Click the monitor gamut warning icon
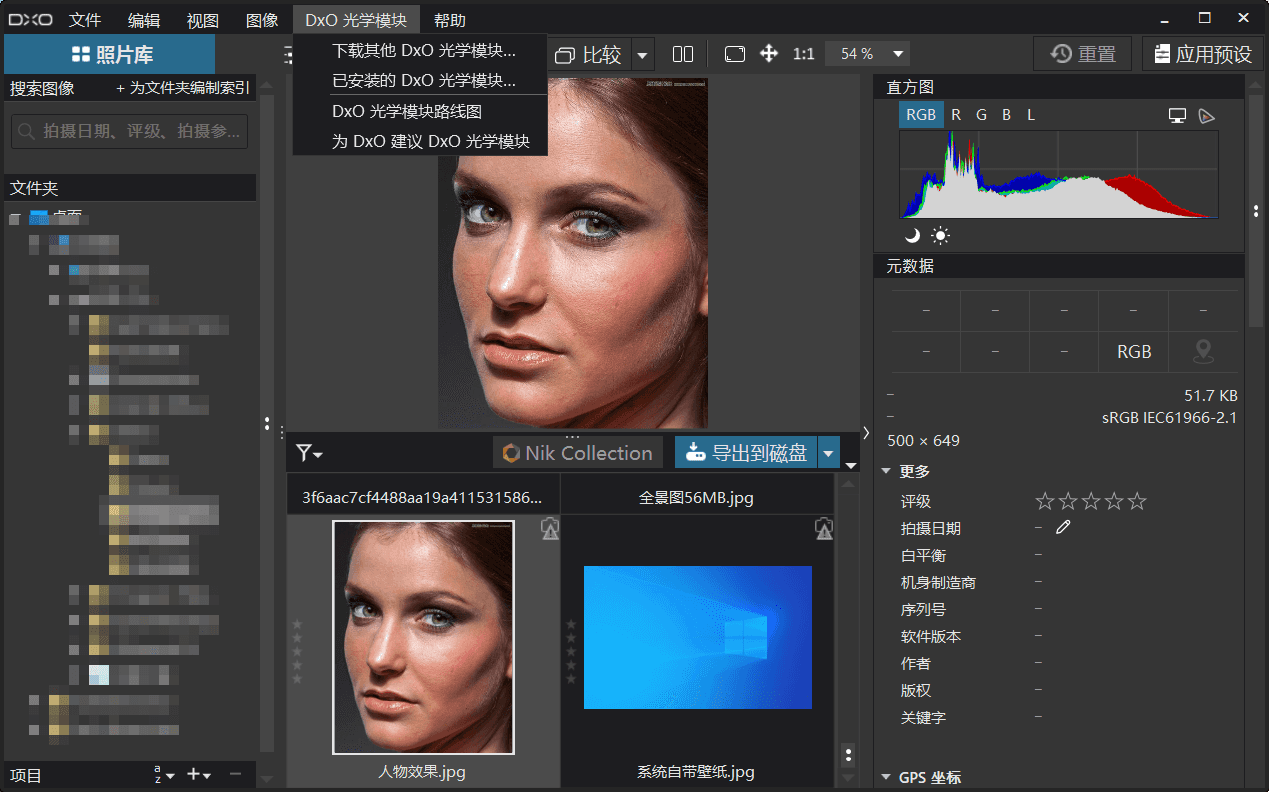The width and height of the screenshot is (1269, 792). 1177,115
